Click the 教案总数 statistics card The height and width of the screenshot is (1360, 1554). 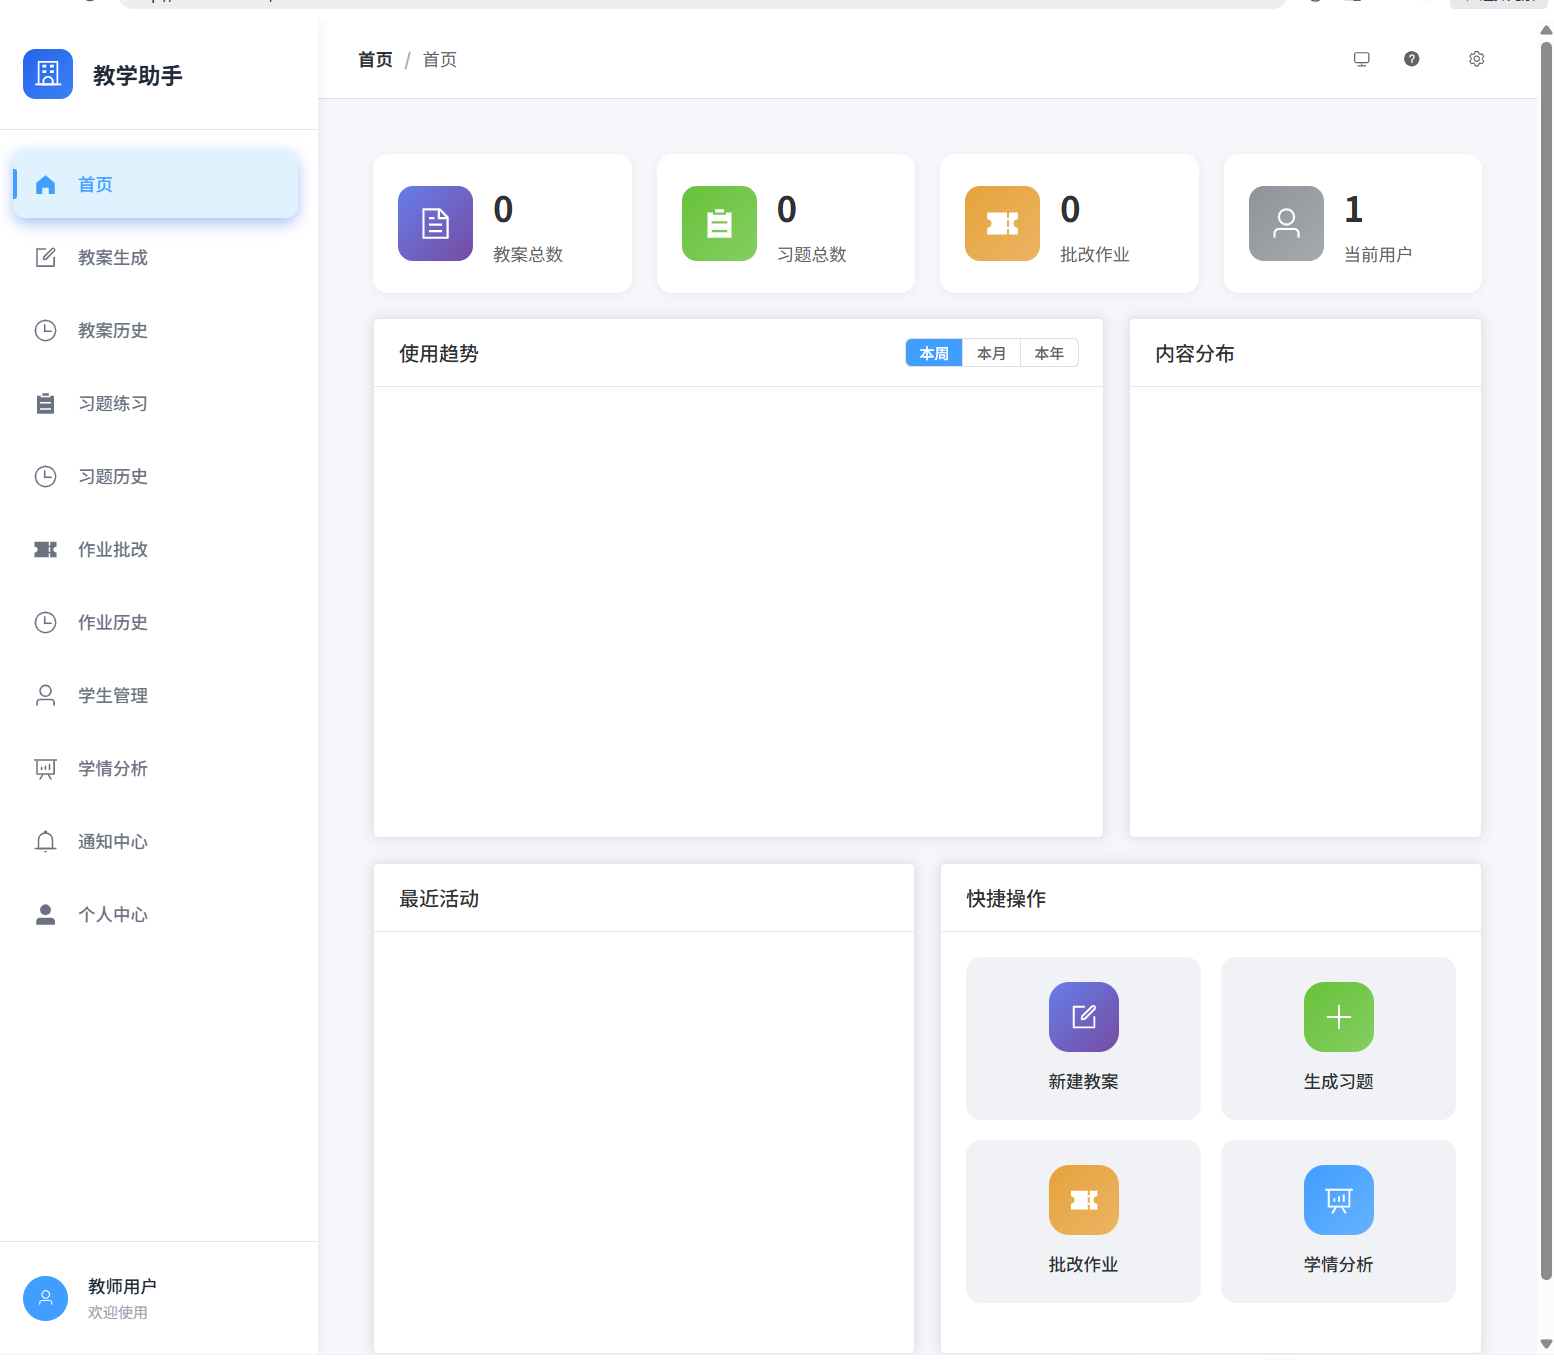pos(502,224)
